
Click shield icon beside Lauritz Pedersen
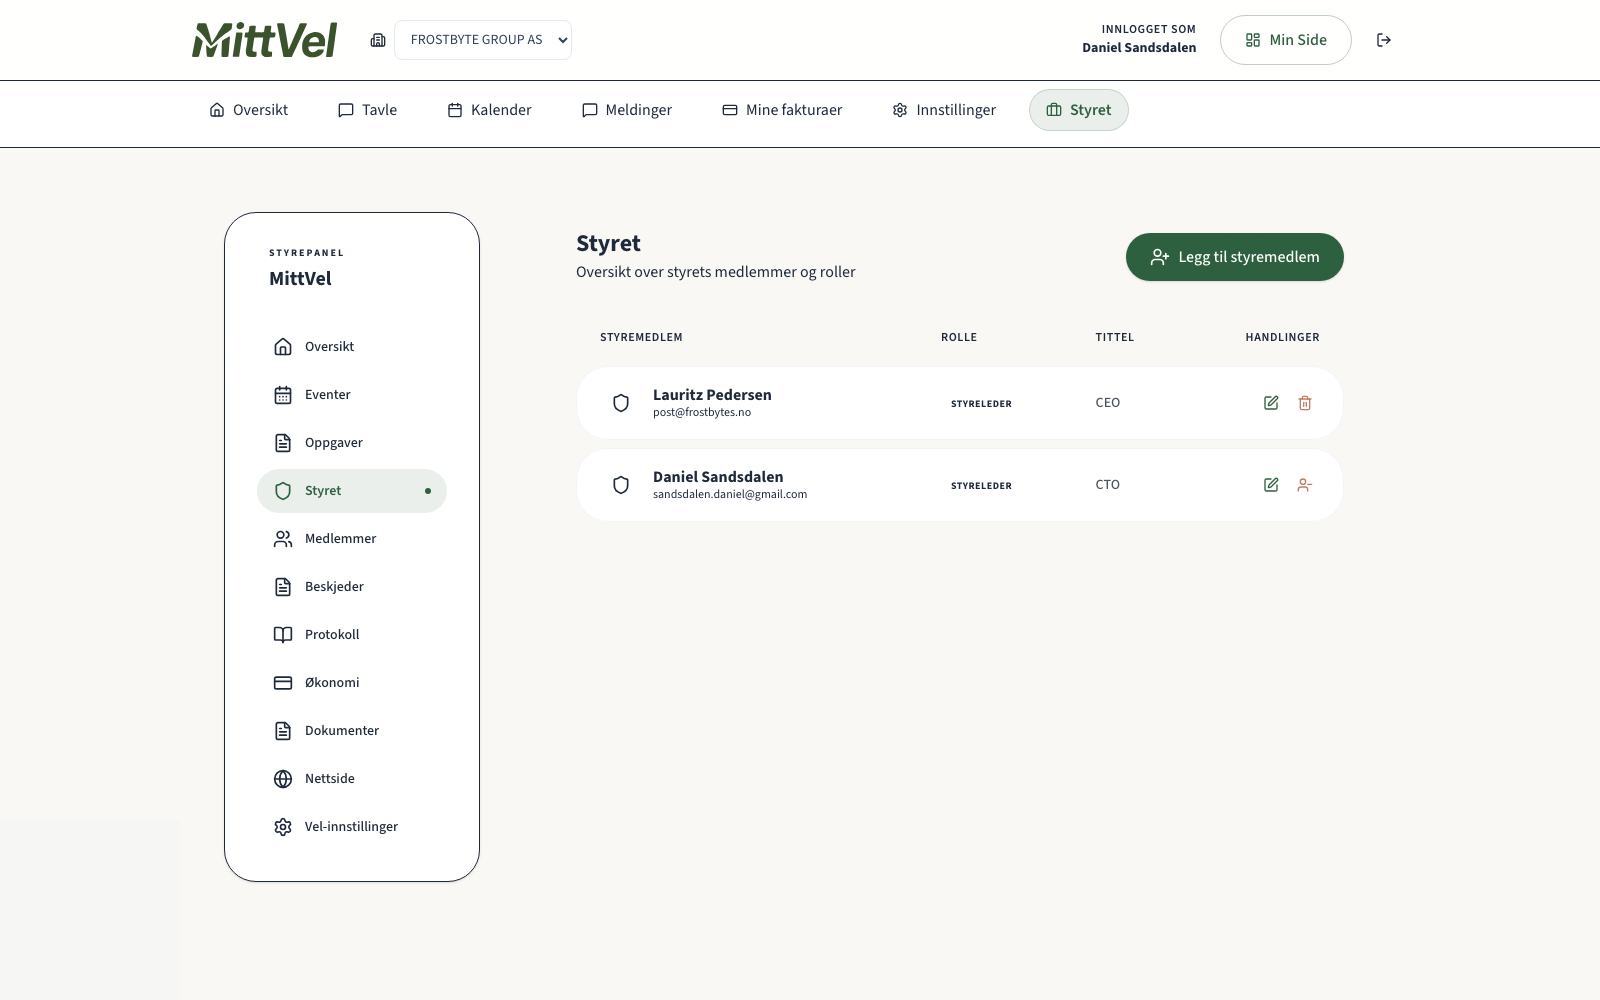point(621,403)
